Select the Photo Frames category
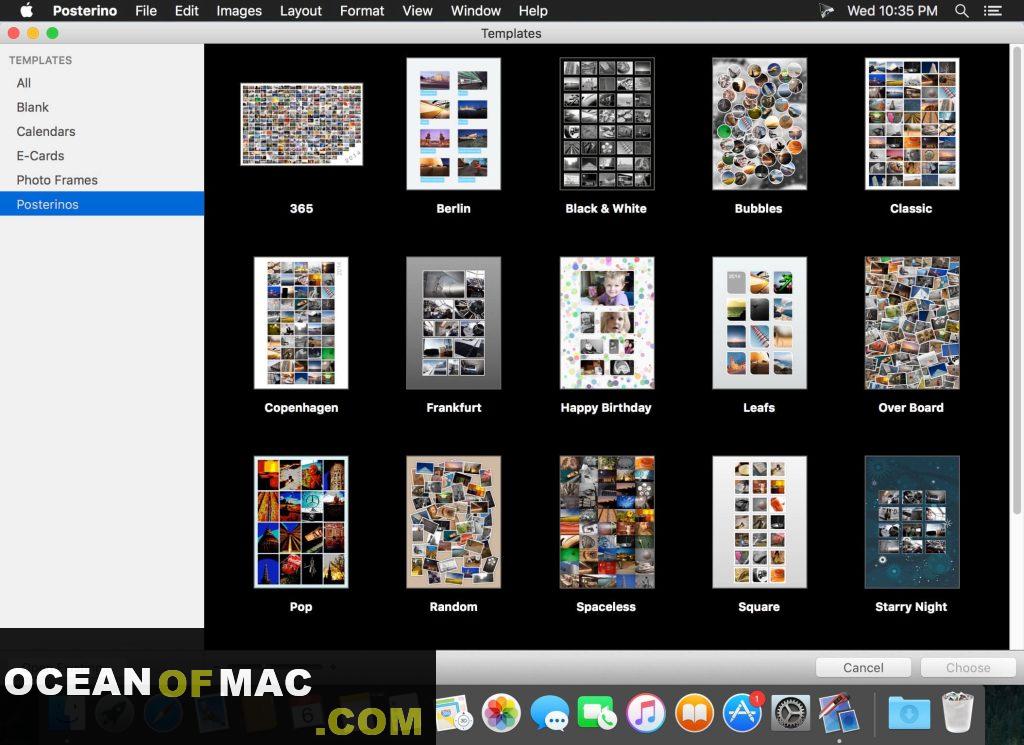This screenshot has height=745, width=1024. [102, 180]
